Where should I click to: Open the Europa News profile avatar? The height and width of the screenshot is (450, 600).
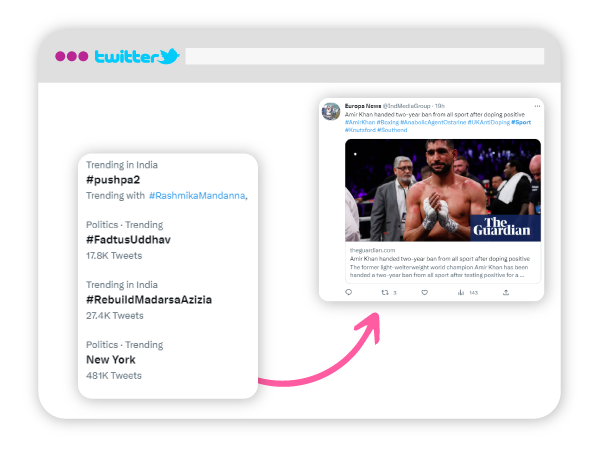331,111
